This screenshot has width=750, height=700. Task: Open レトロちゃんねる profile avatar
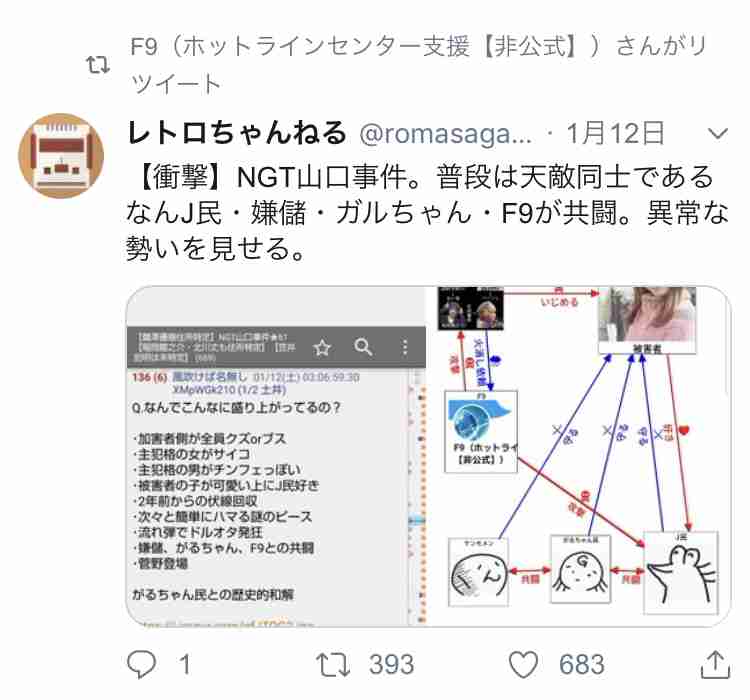pyautogui.click(x=61, y=156)
